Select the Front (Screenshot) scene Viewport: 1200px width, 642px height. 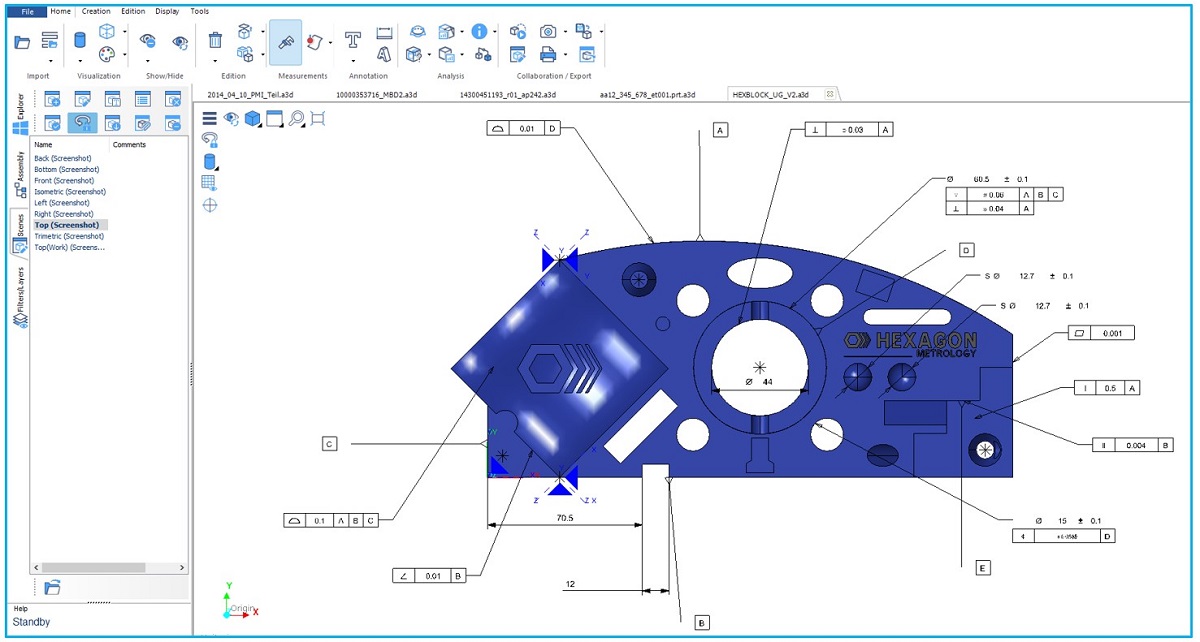(64, 181)
